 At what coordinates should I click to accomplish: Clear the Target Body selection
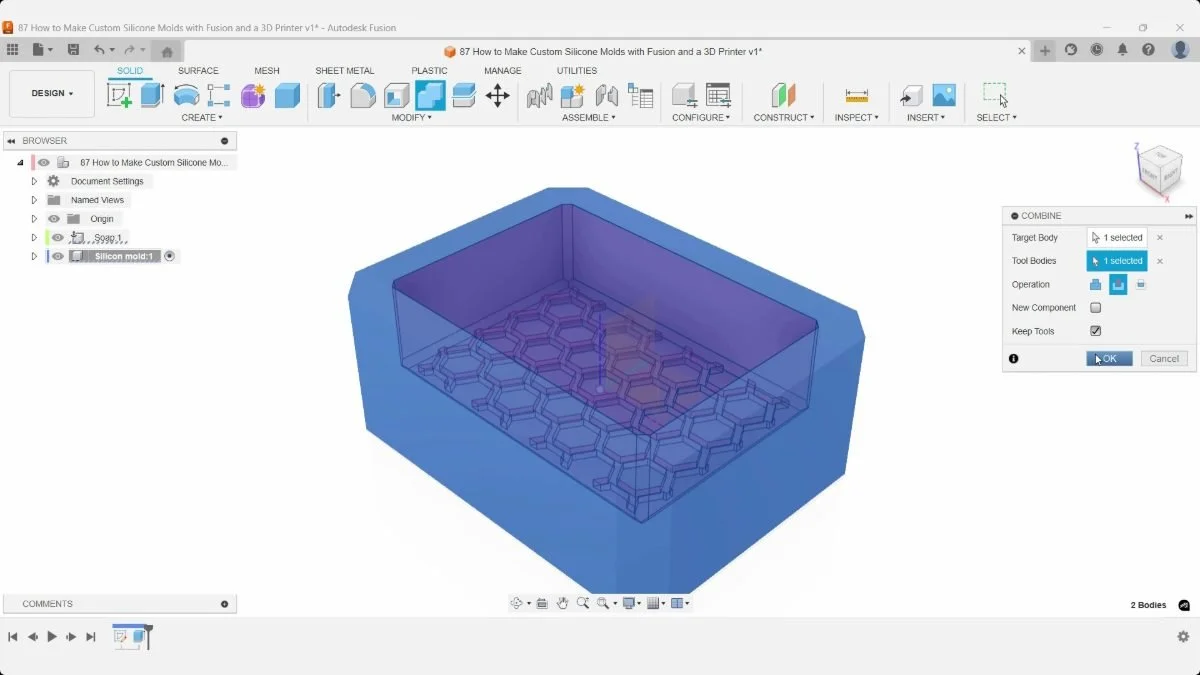coord(1160,238)
